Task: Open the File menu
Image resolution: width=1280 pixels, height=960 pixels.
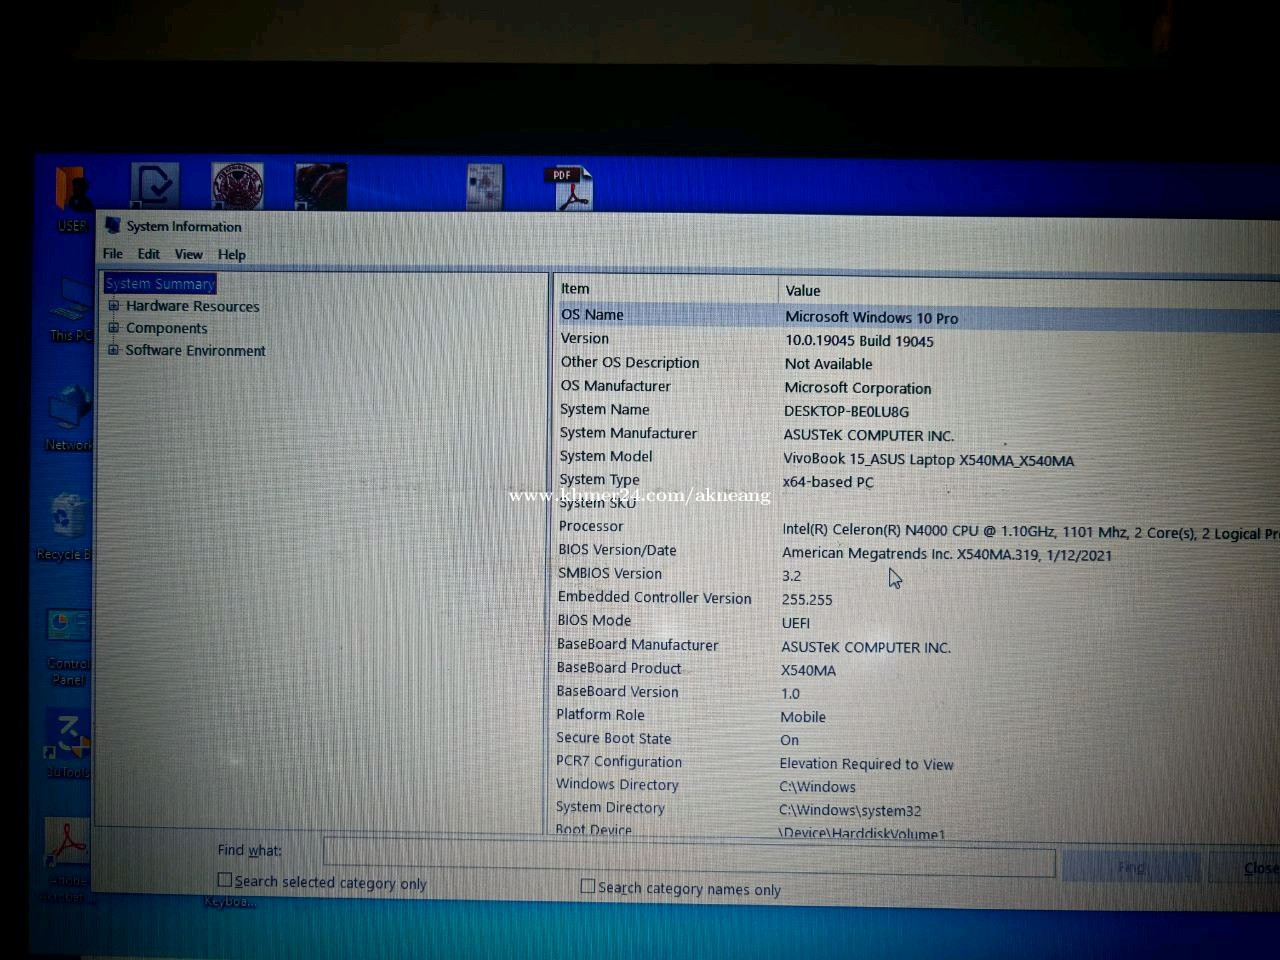Action: point(113,254)
